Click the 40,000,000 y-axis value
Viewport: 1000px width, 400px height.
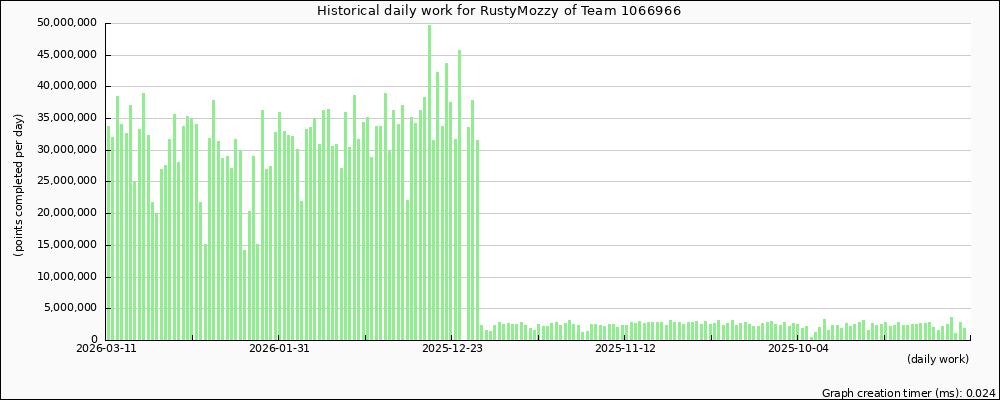coord(66,86)
